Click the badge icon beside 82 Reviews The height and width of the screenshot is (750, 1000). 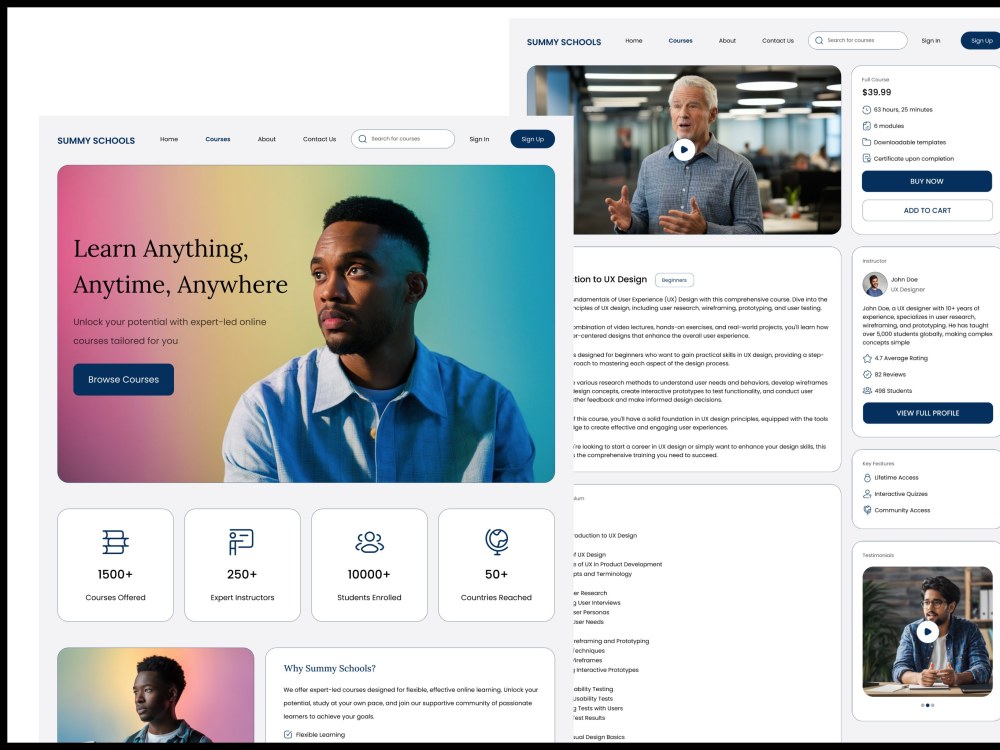(x=867, y=374)
